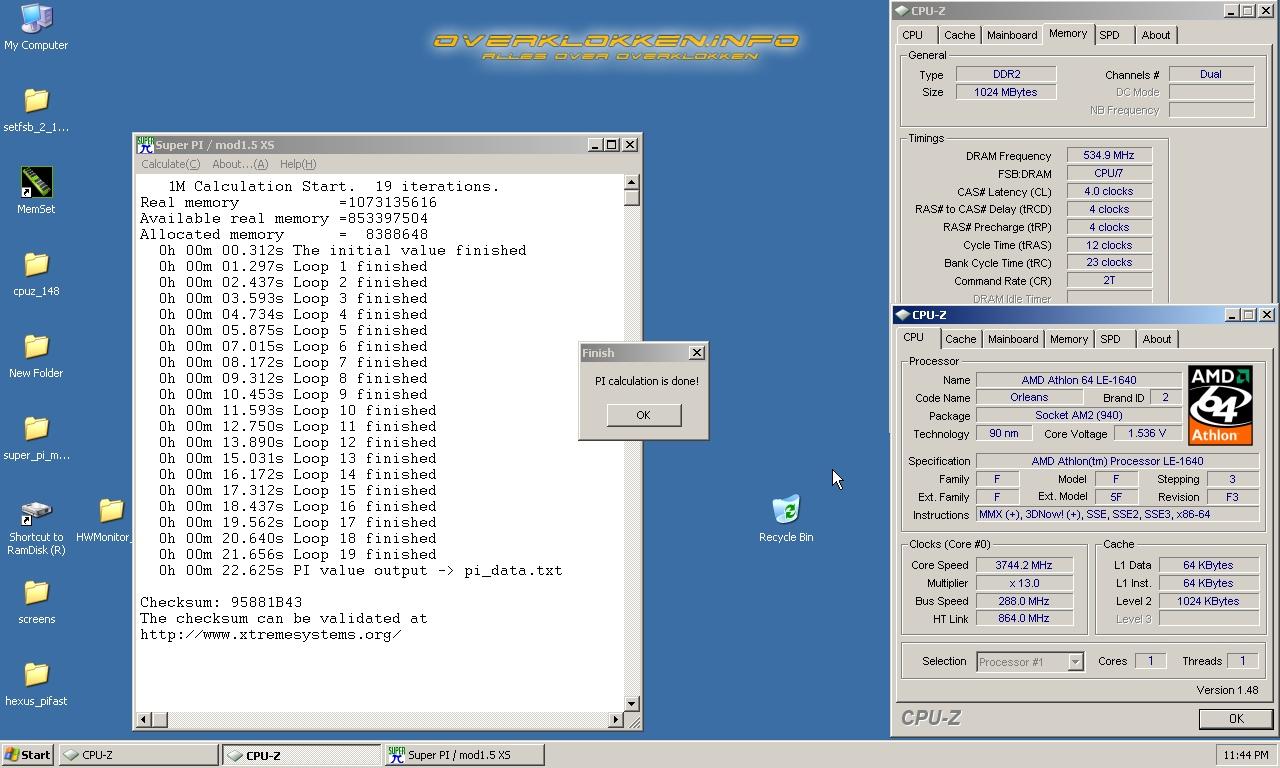Select Cache tab in lower CPU-Z window
Screen dimensions: 1280x768
[x=960, y=339]
